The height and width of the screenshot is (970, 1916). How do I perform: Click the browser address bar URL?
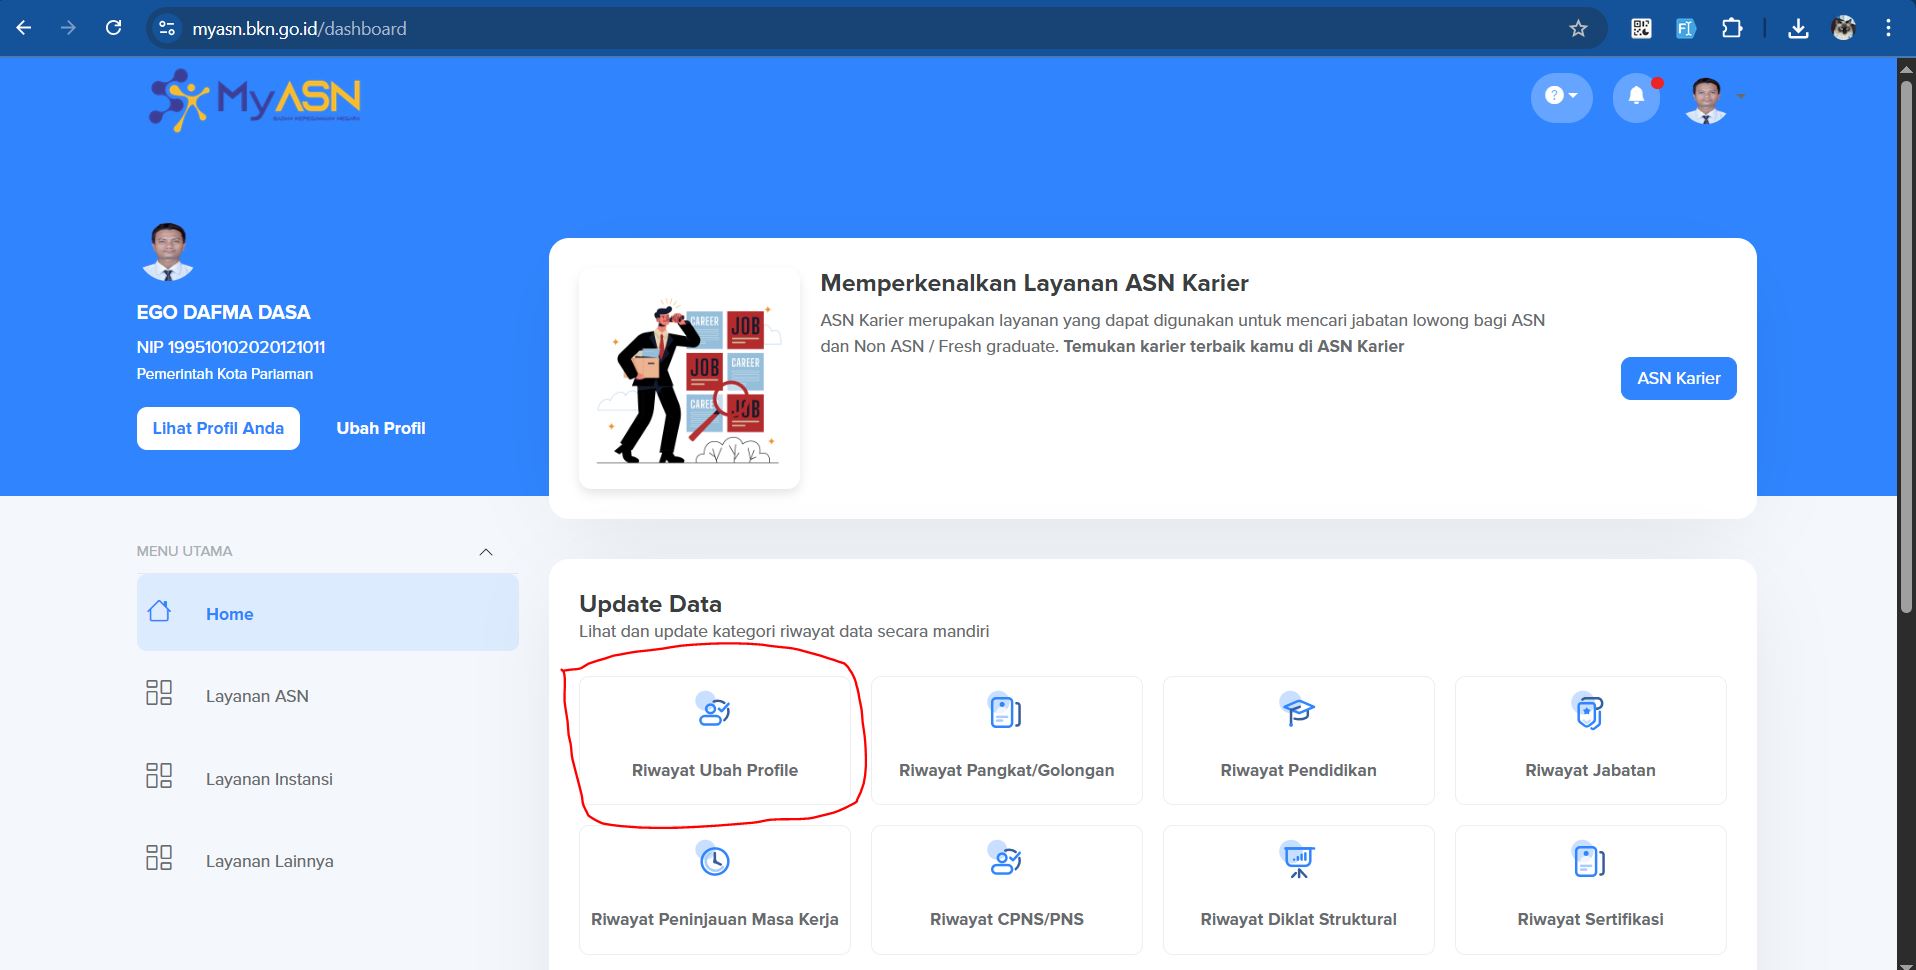point(299,29)
